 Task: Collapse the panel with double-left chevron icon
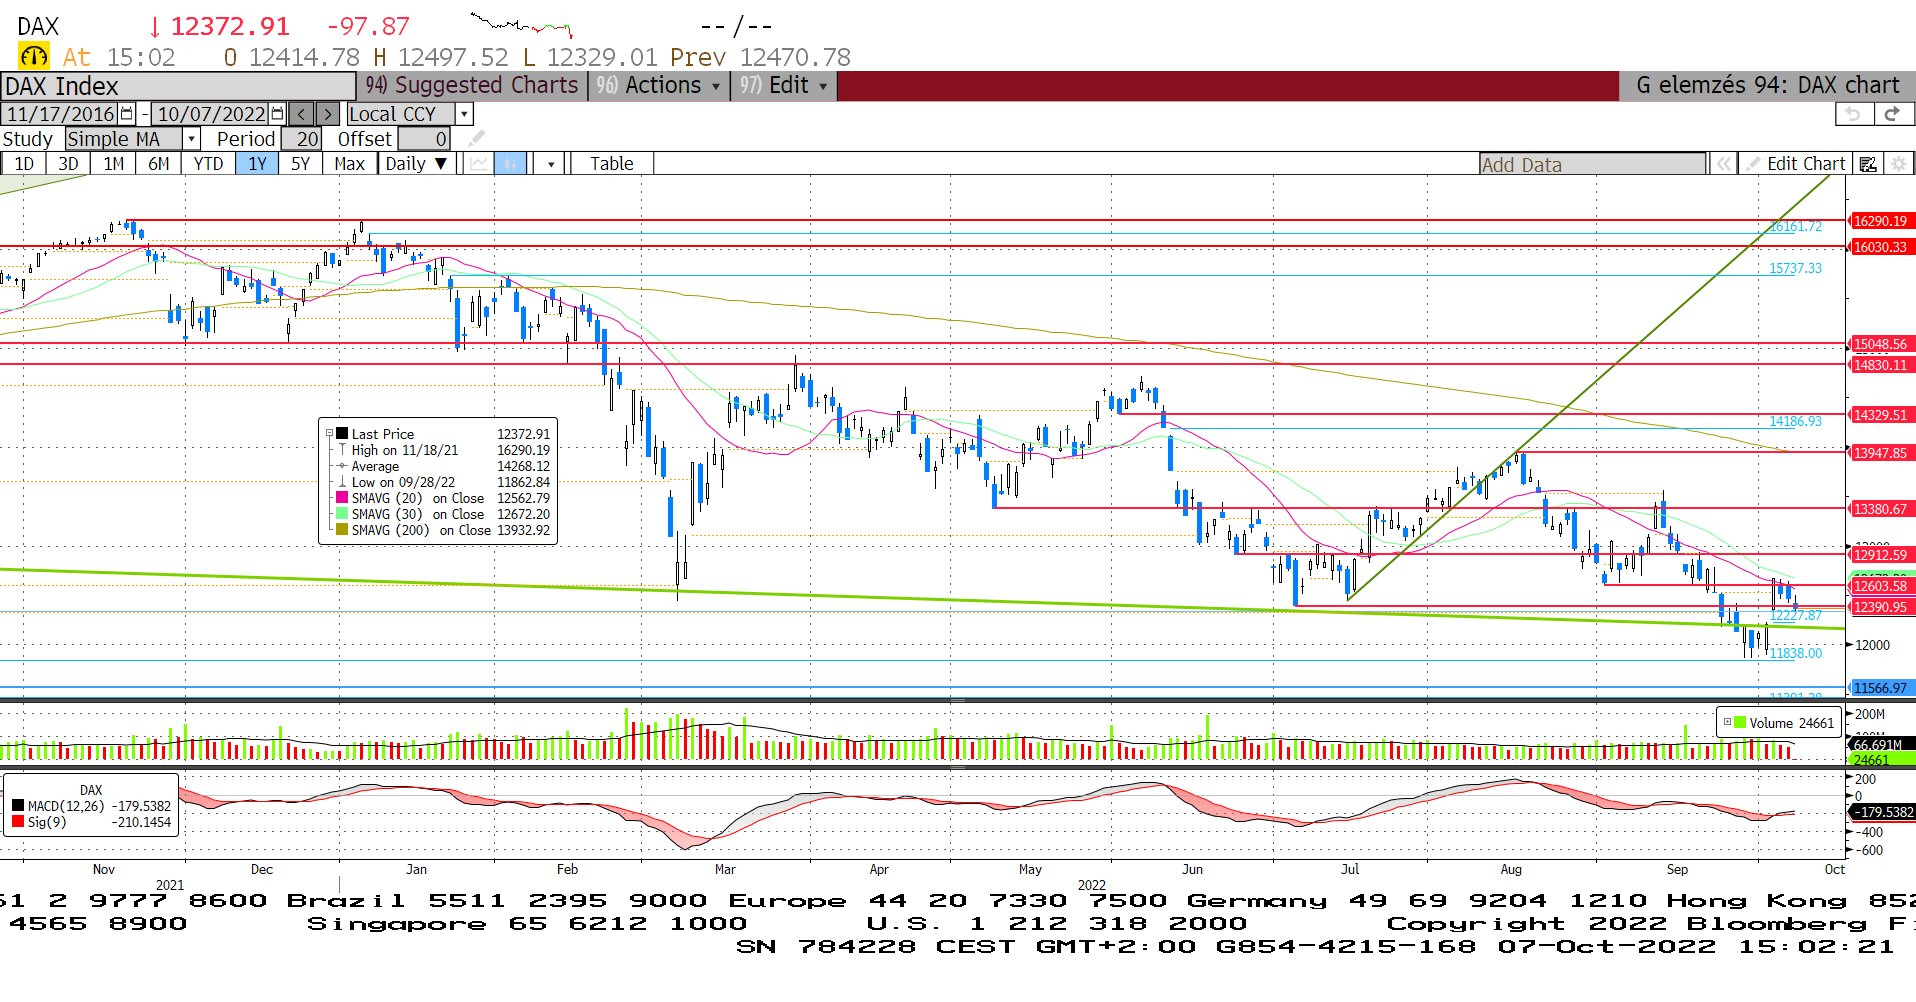[x=1724, y=164]
